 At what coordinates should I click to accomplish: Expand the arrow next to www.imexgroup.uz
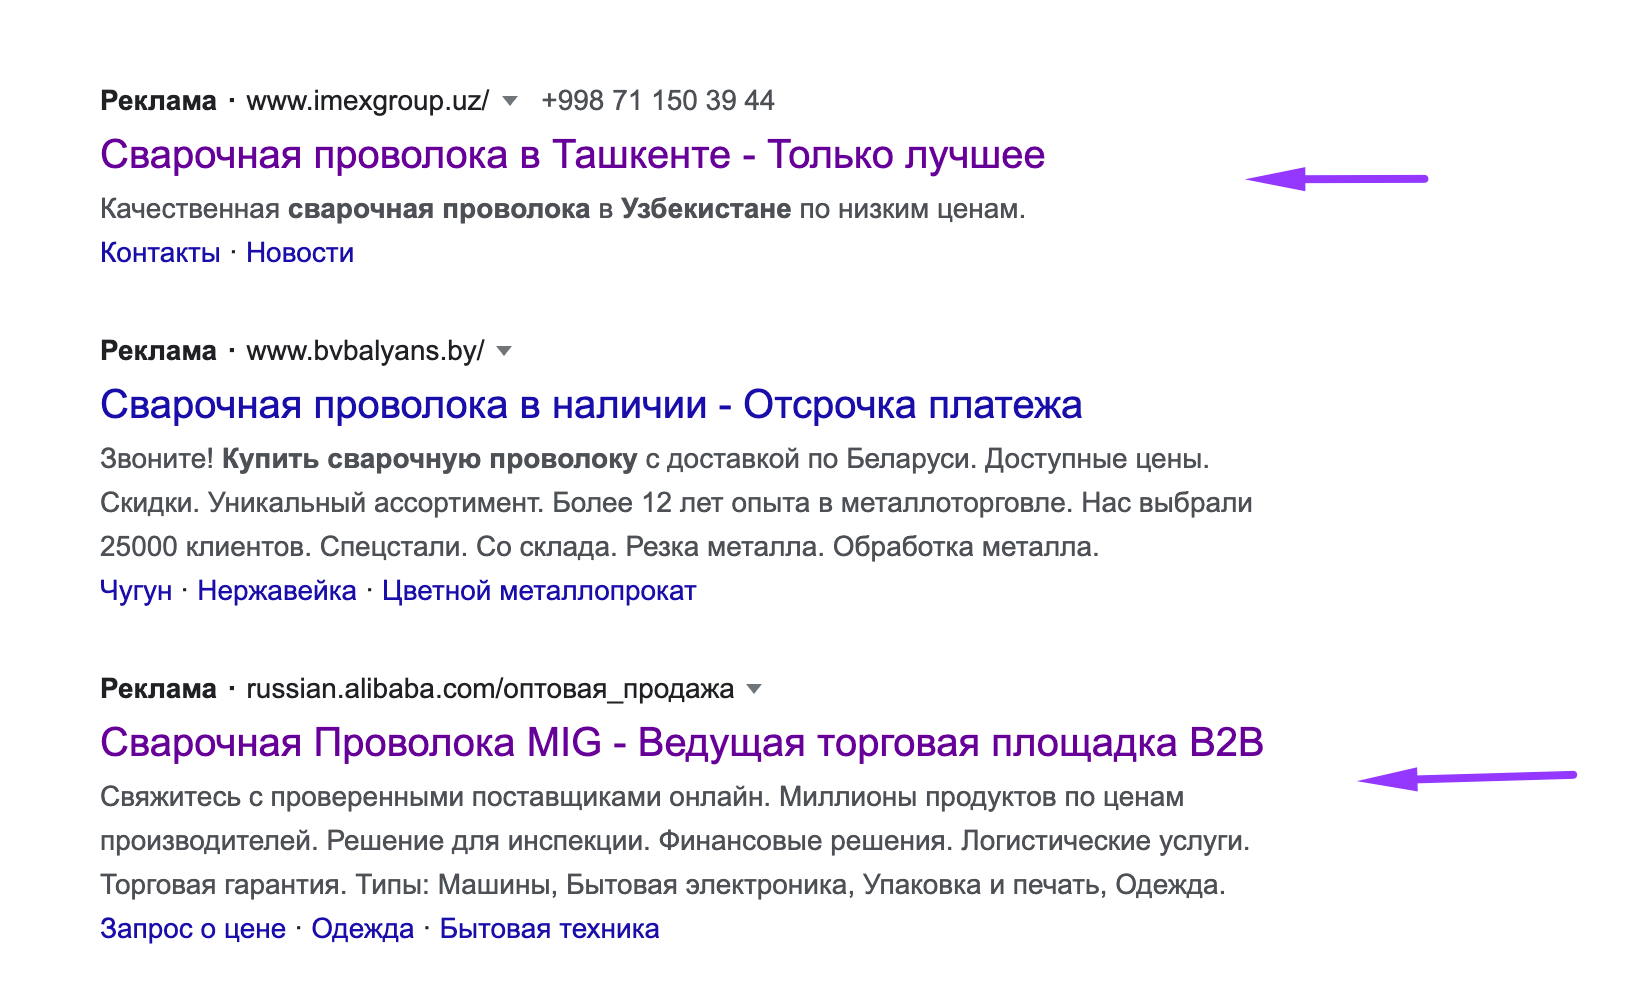pos(510,101)
